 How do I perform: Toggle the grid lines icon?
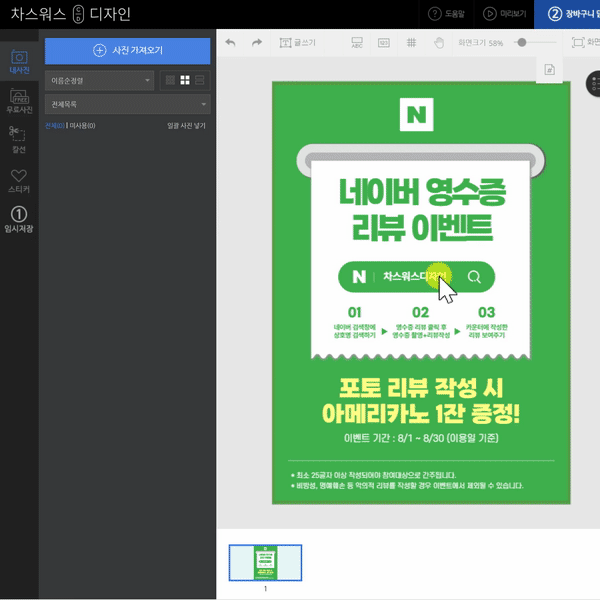tap(411, 42)
